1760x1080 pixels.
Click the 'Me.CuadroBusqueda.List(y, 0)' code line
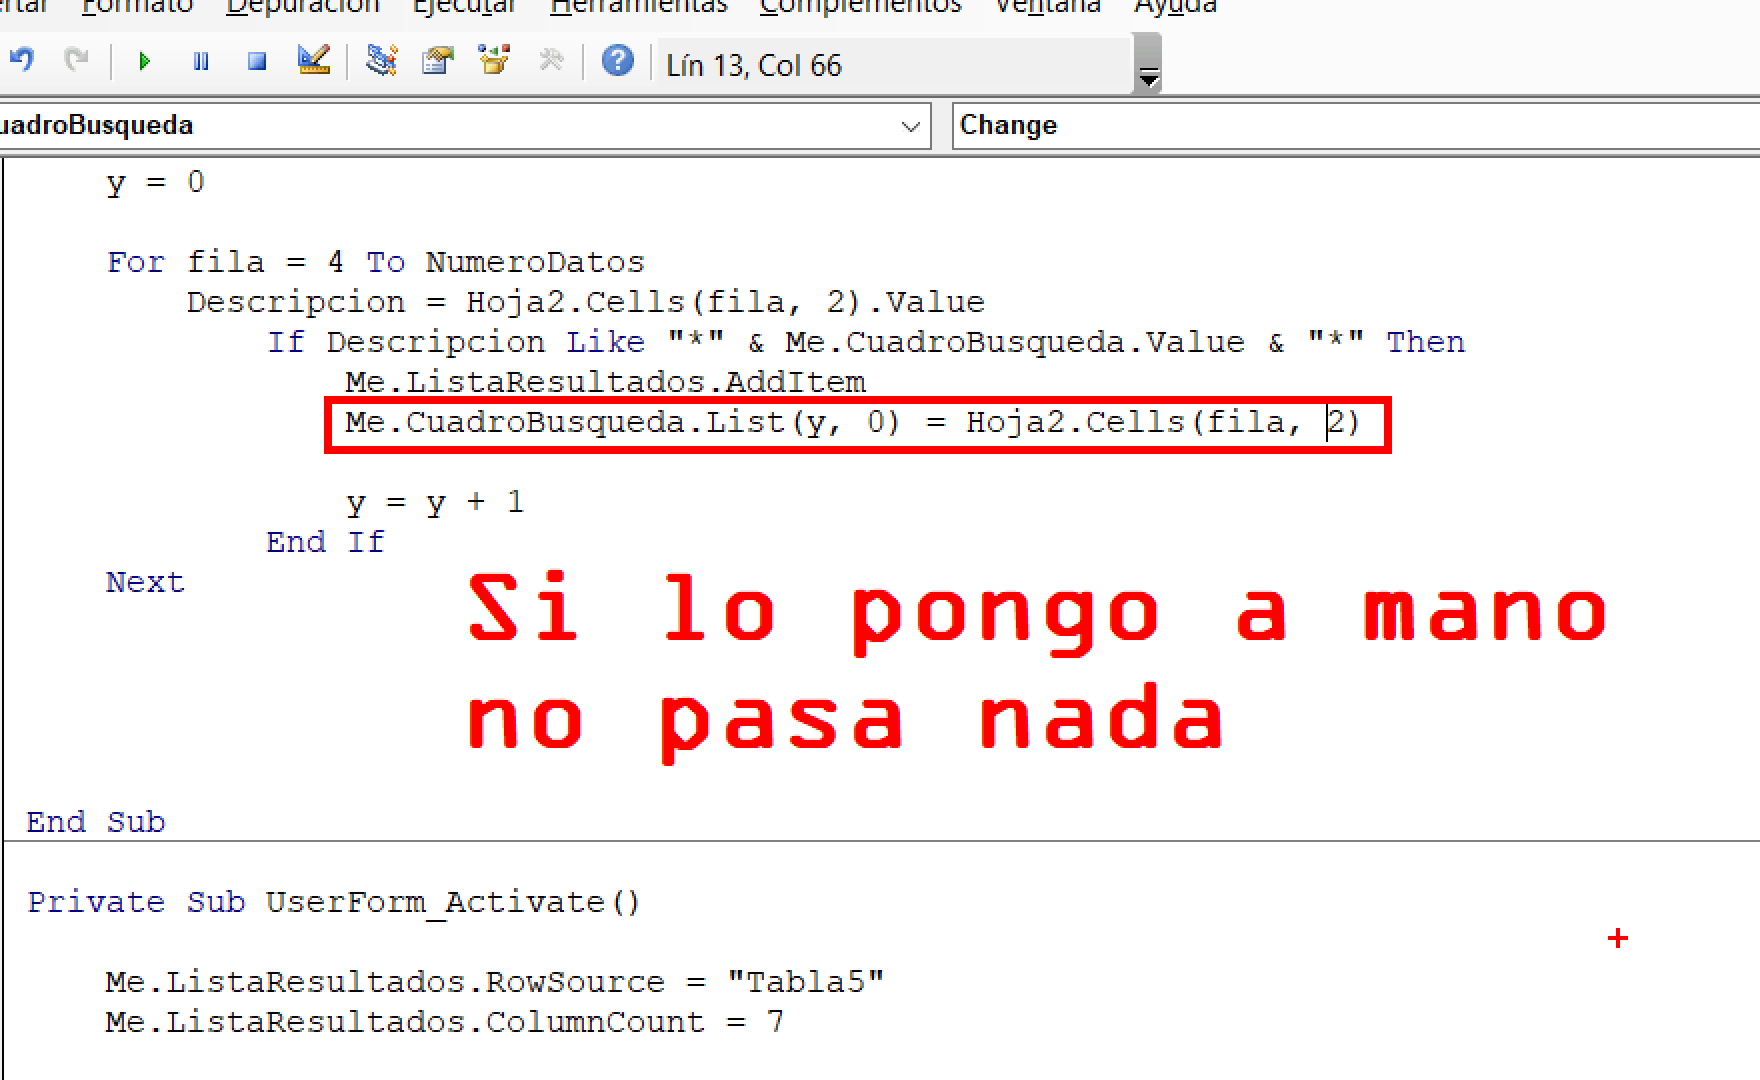tap(853, 423)
